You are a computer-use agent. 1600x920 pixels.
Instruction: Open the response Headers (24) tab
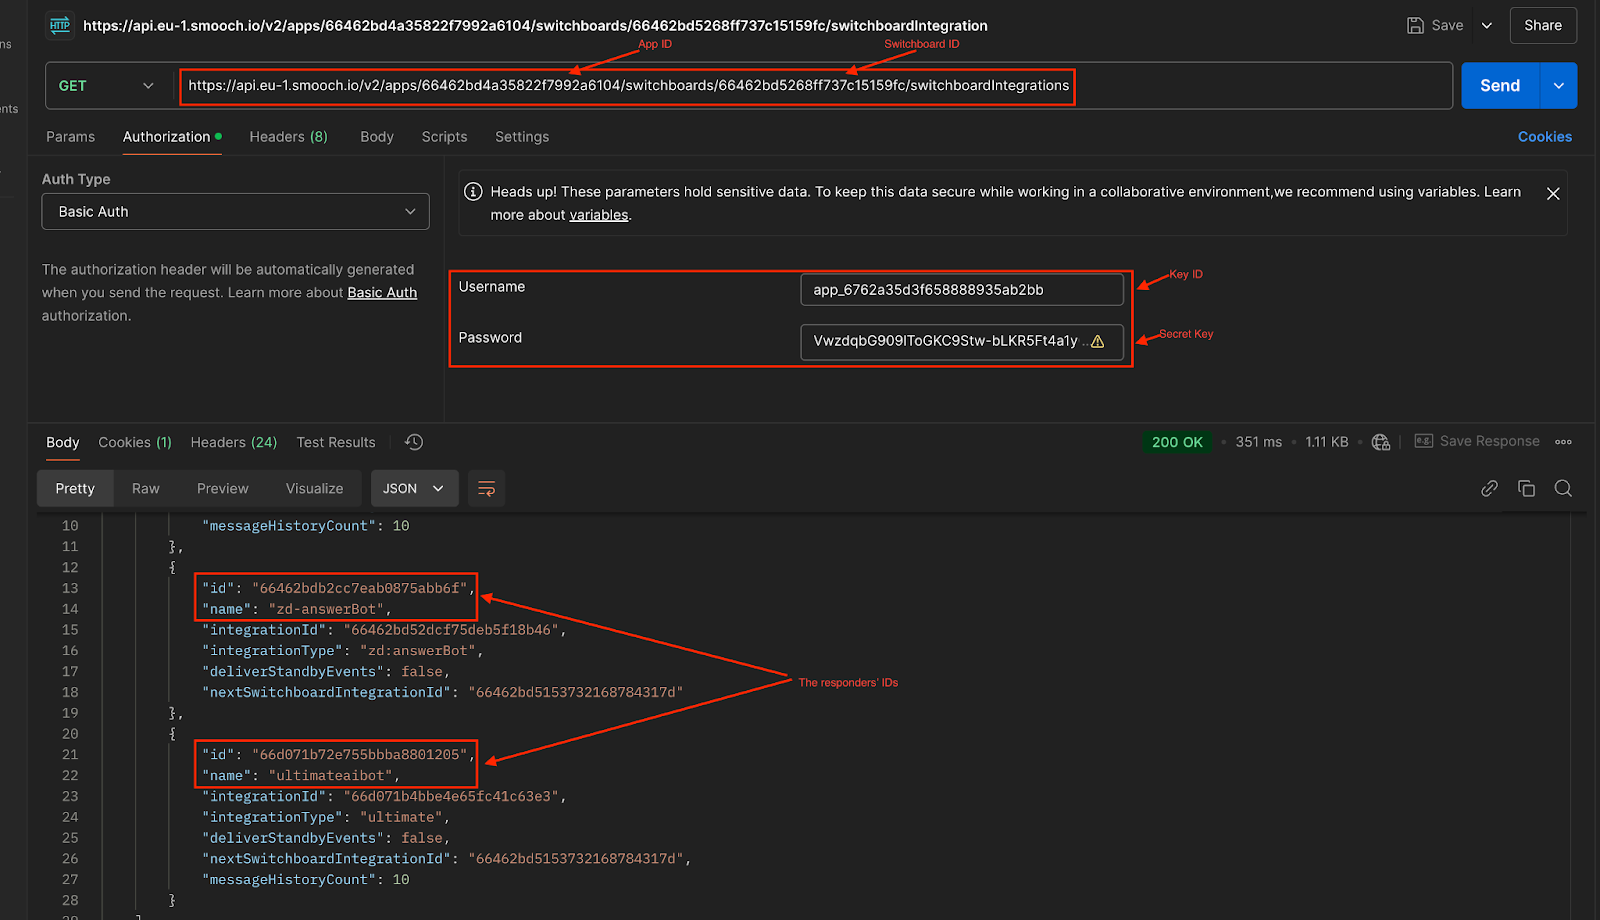[234, 442]
